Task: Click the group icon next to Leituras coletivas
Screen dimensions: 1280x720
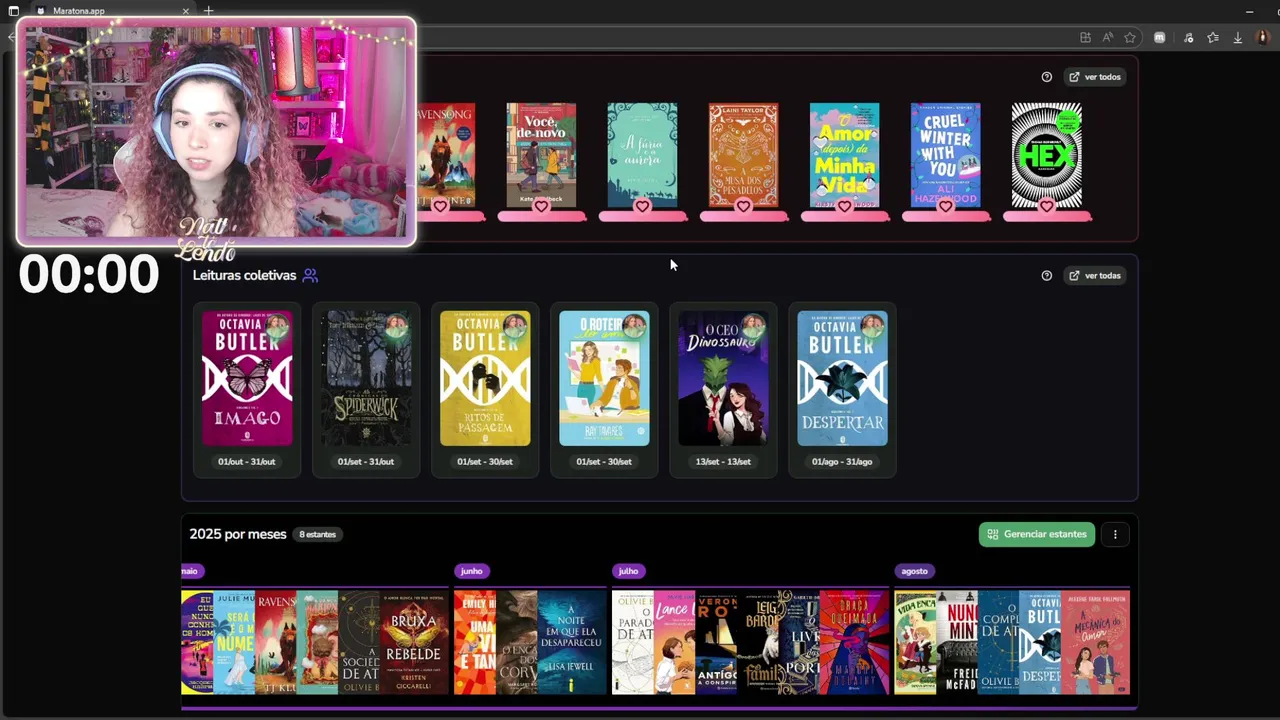Action: click(310, 275)
